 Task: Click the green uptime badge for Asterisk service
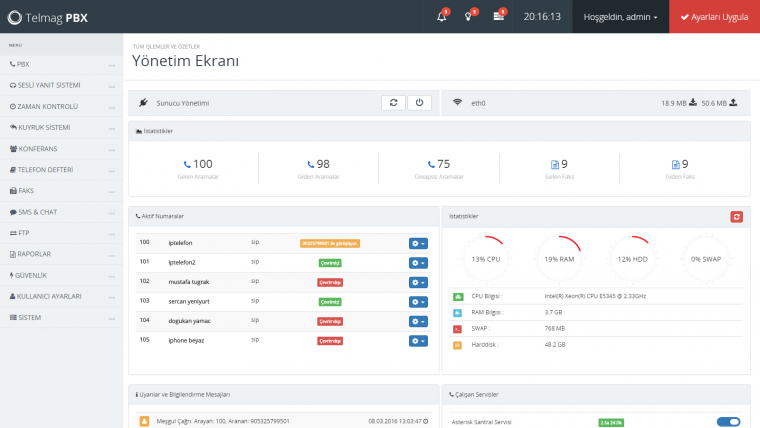click(611, 423)
